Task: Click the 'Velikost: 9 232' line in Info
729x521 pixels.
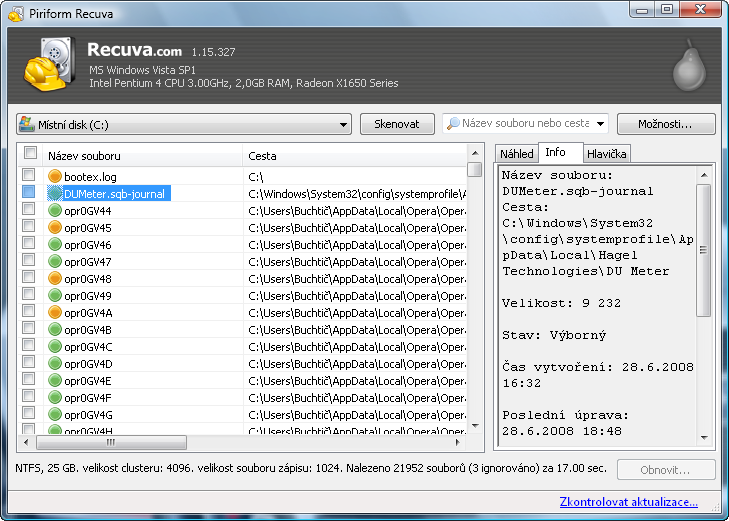Action: pyautogui.click(x=561, y=303)
